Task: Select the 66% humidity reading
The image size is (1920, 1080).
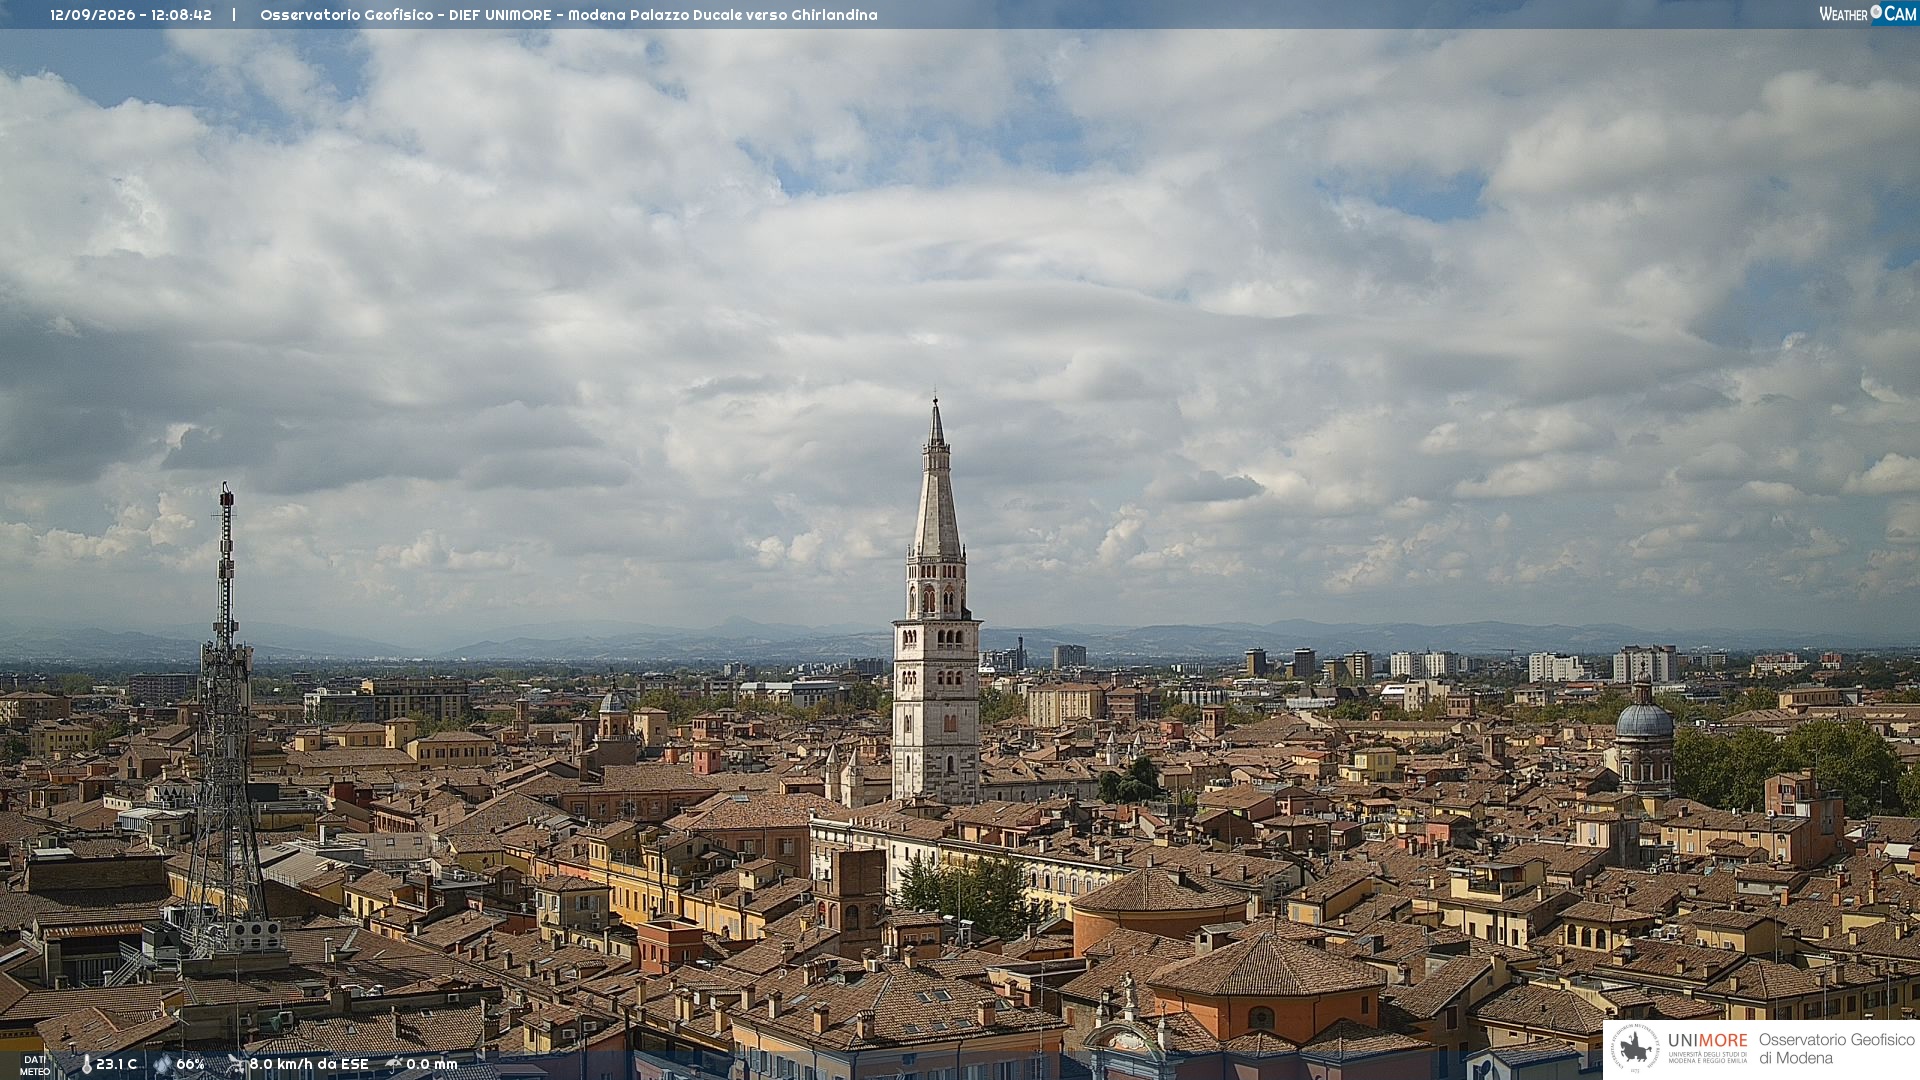Action: [x=190, y=1065]
